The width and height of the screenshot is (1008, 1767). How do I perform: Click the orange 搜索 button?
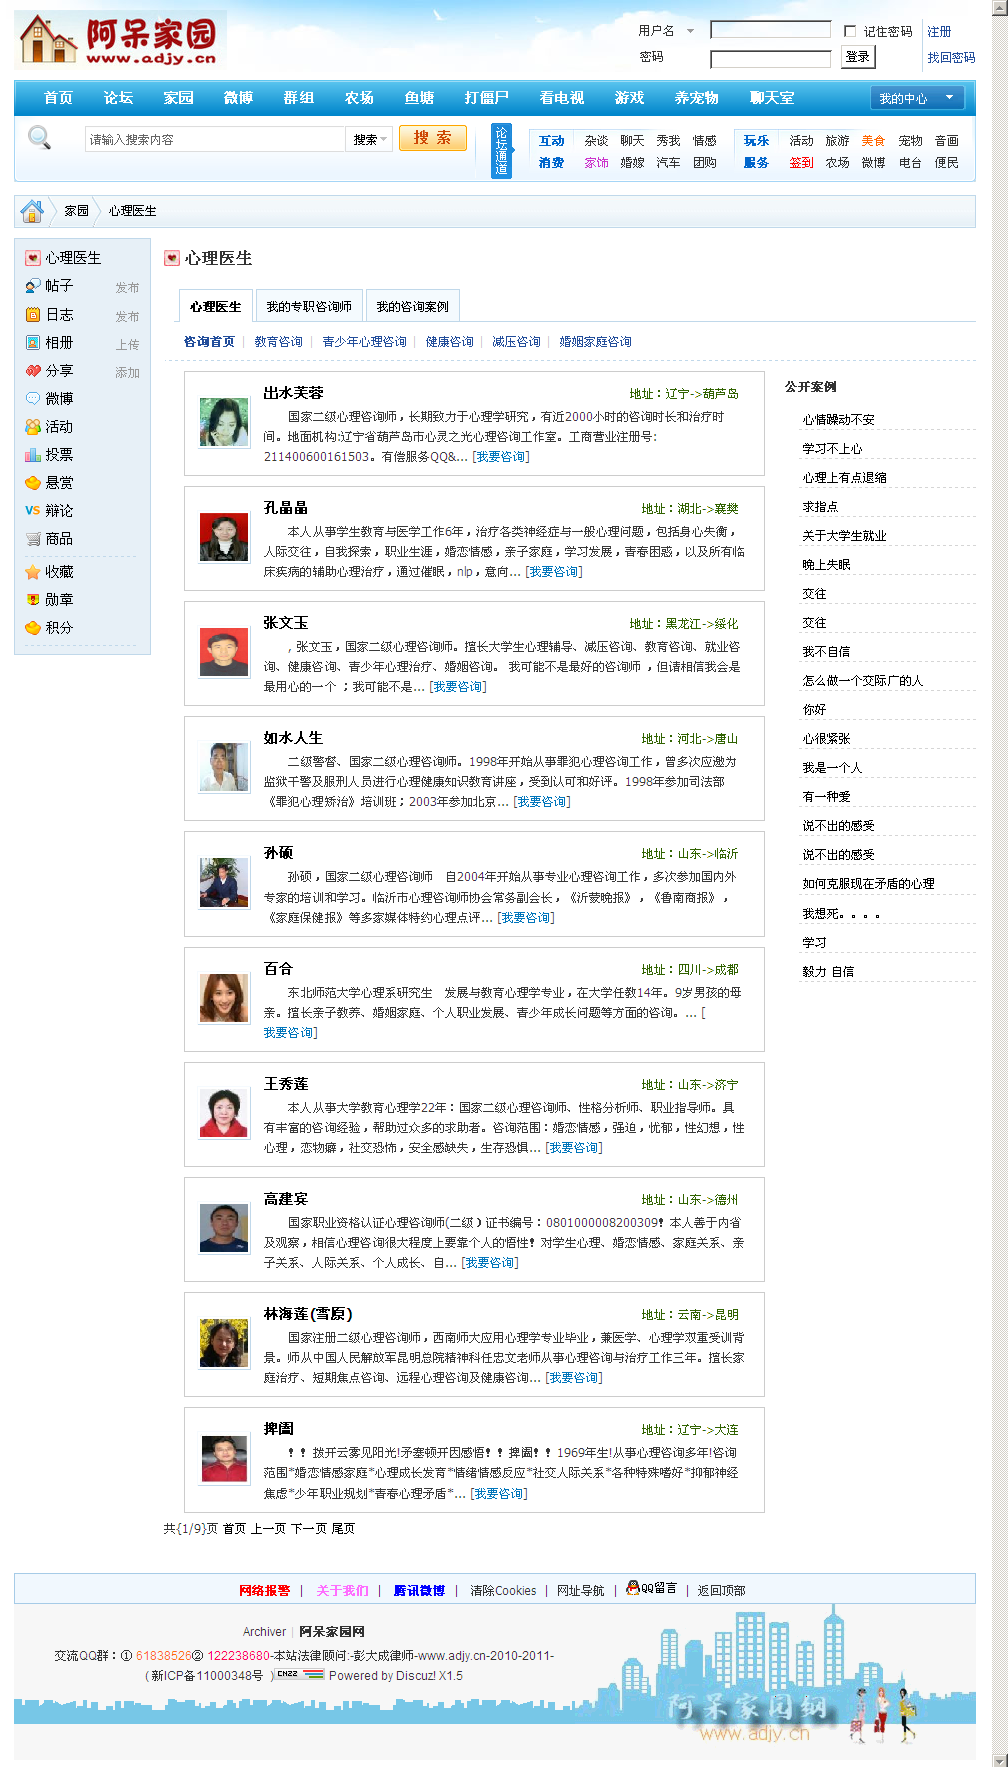tap(433, 138)
